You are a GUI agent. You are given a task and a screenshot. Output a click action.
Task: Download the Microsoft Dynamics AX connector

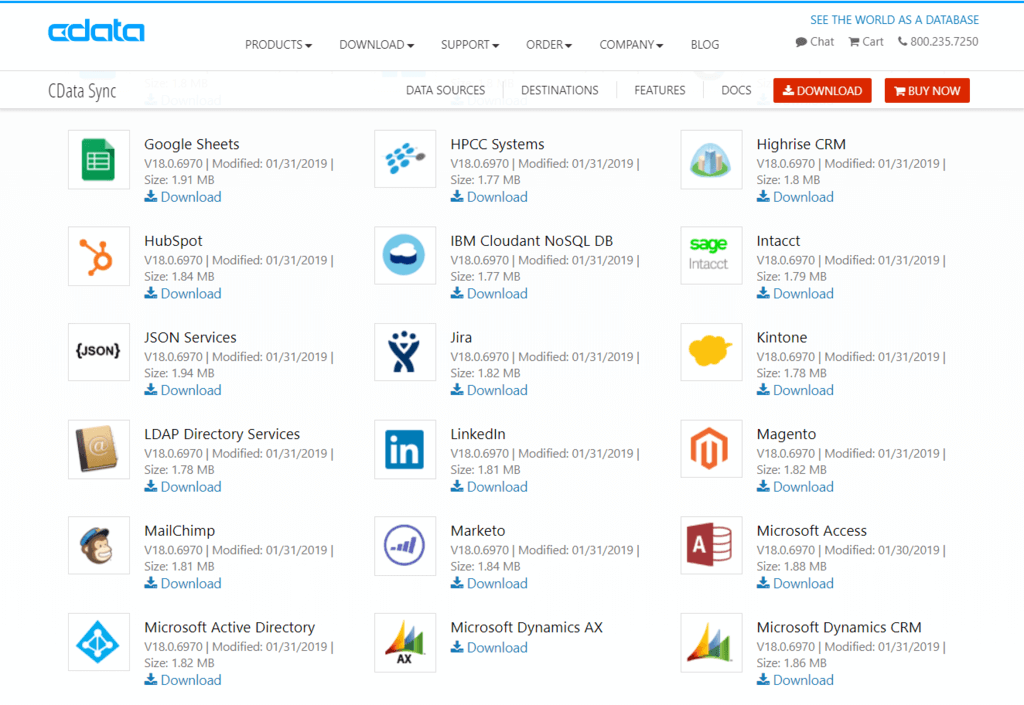pyautogui.click(x=489, y=648)
